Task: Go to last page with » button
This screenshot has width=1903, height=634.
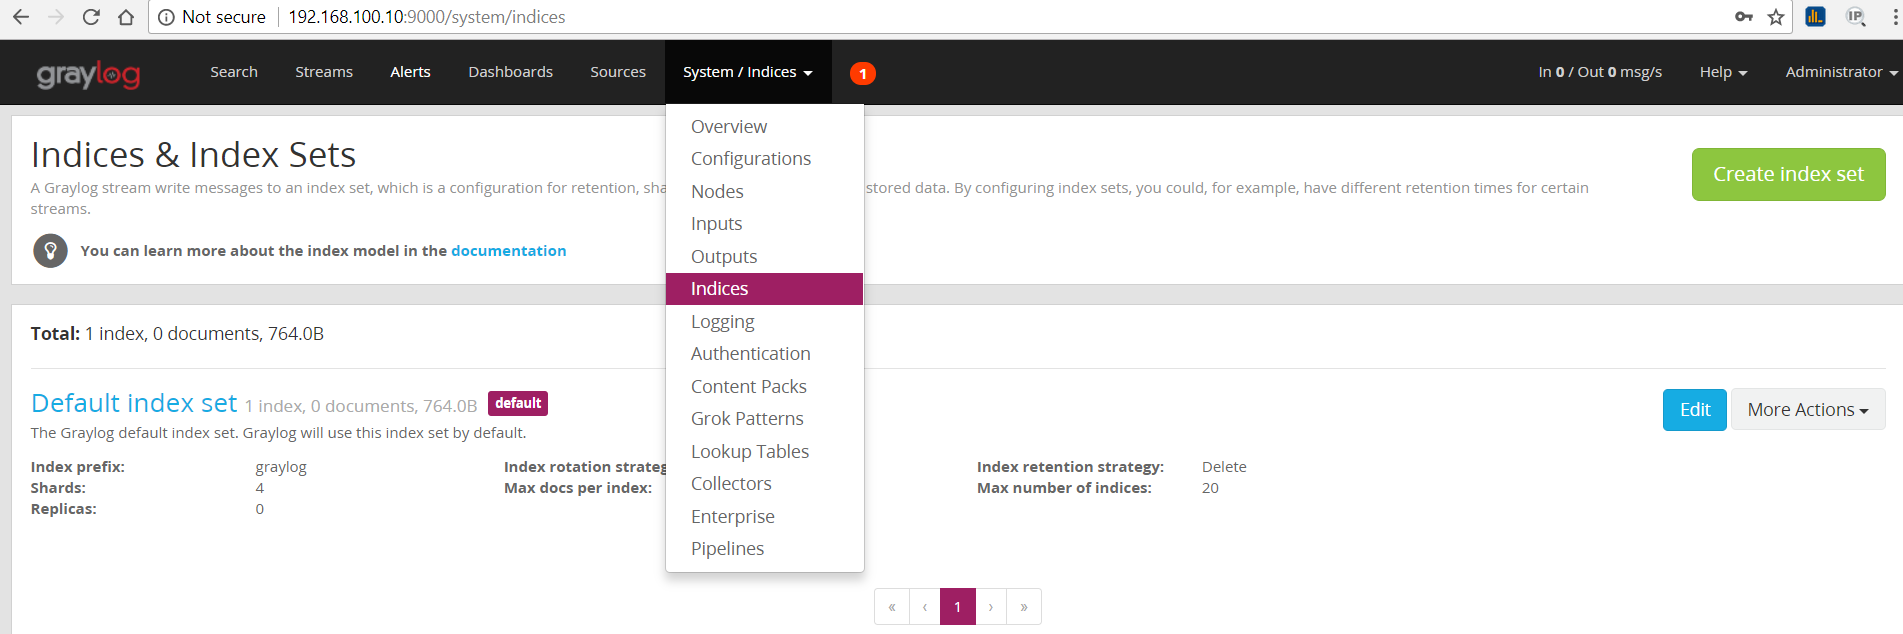Action: 1024,607
